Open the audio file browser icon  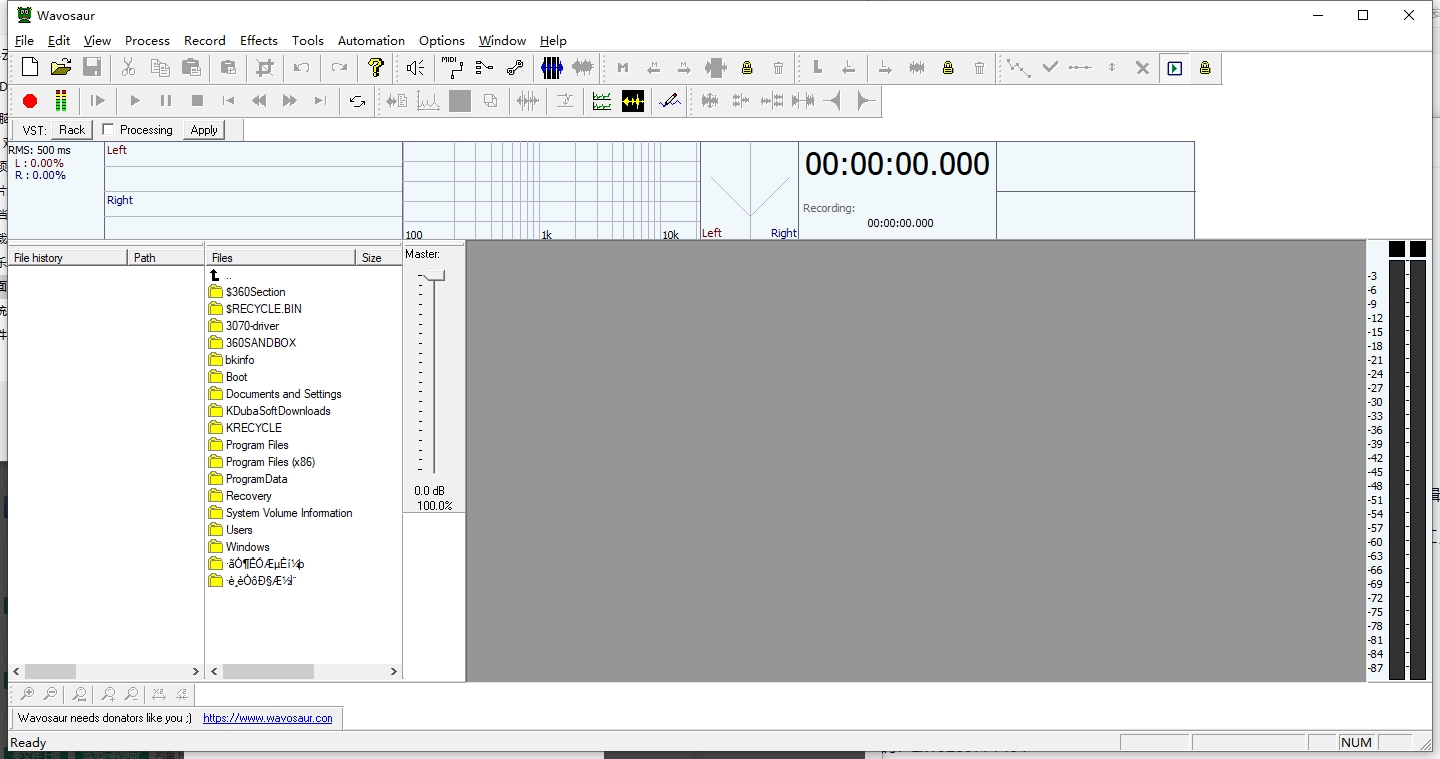(61, 68)
